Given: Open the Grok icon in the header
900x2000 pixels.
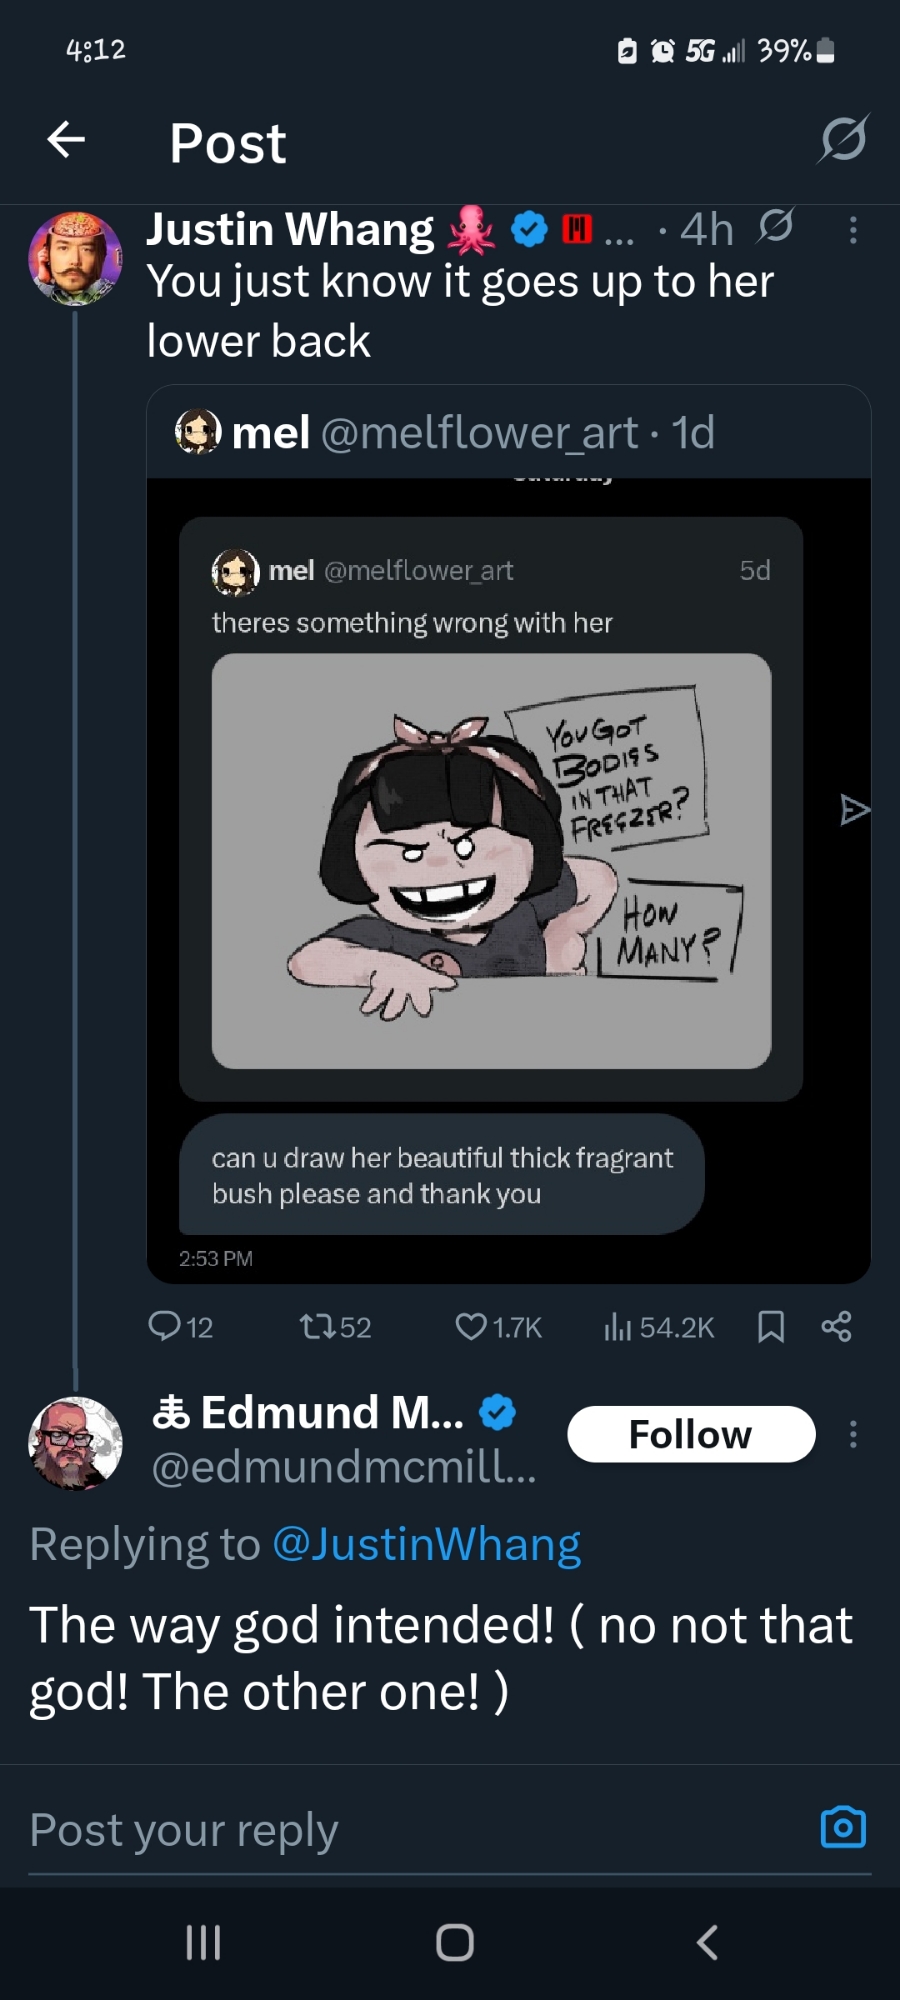Looking at the screenshot, I should point(843,139).
